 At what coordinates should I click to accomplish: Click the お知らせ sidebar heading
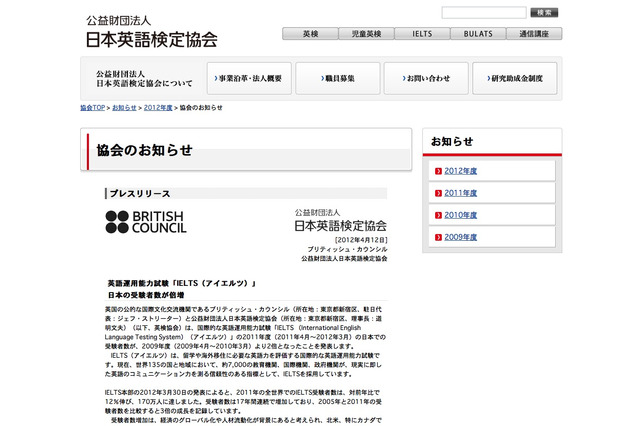[452, 142]
